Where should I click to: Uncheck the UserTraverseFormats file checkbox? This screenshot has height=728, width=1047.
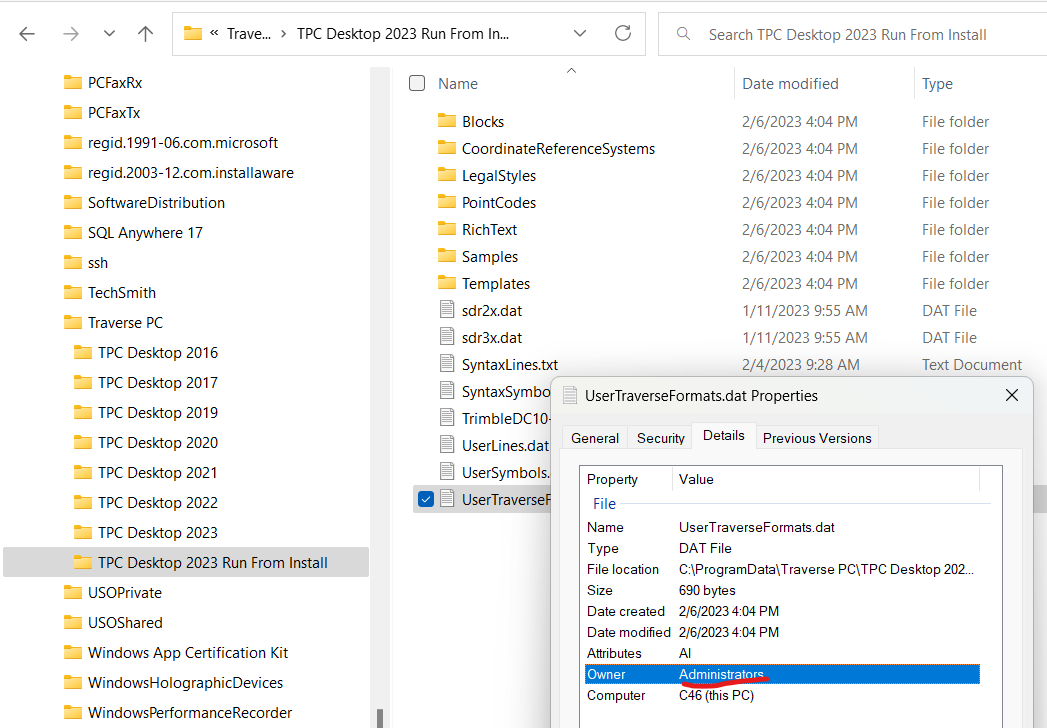pyautogui.click(x=425, y=499)
